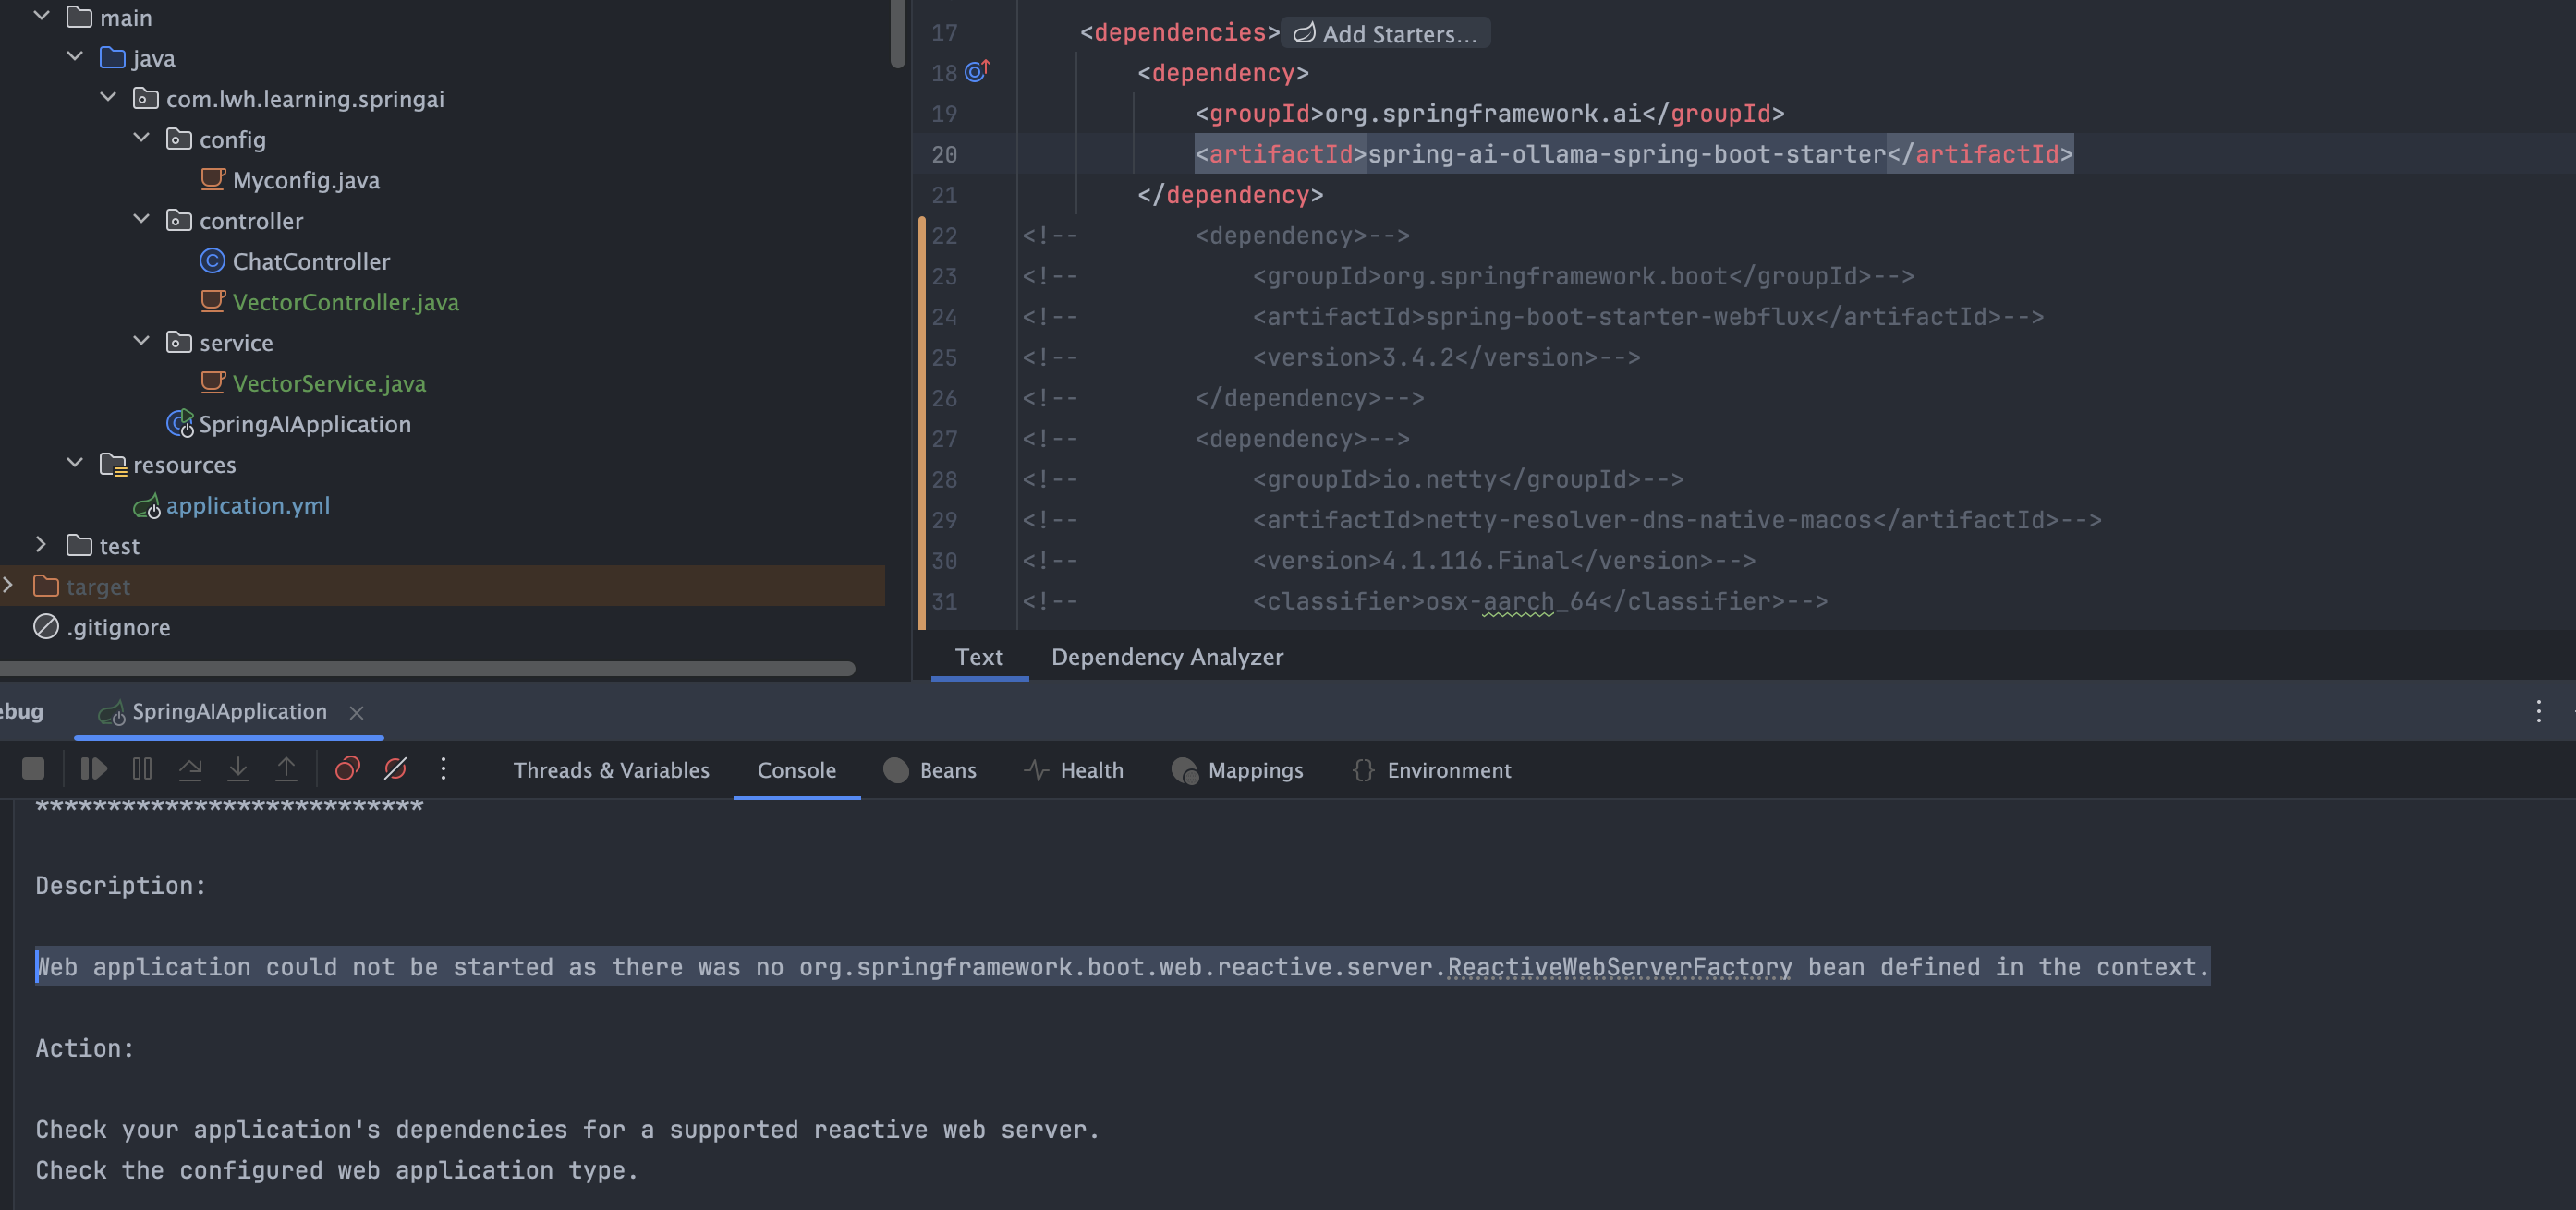This screenshot has height=1210, width=2576.
Task: Stop the running debug session
Action: (33, 769)
